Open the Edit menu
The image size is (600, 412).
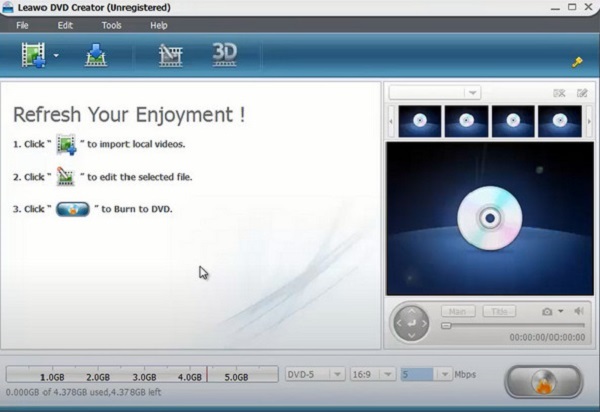pyautogui.click(x=65, y=25)
